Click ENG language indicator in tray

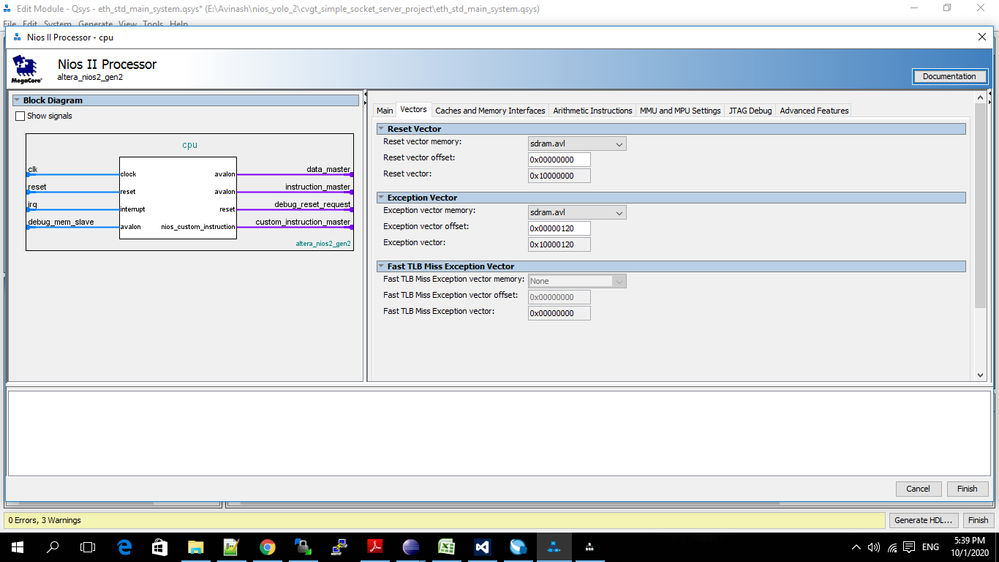930,547
